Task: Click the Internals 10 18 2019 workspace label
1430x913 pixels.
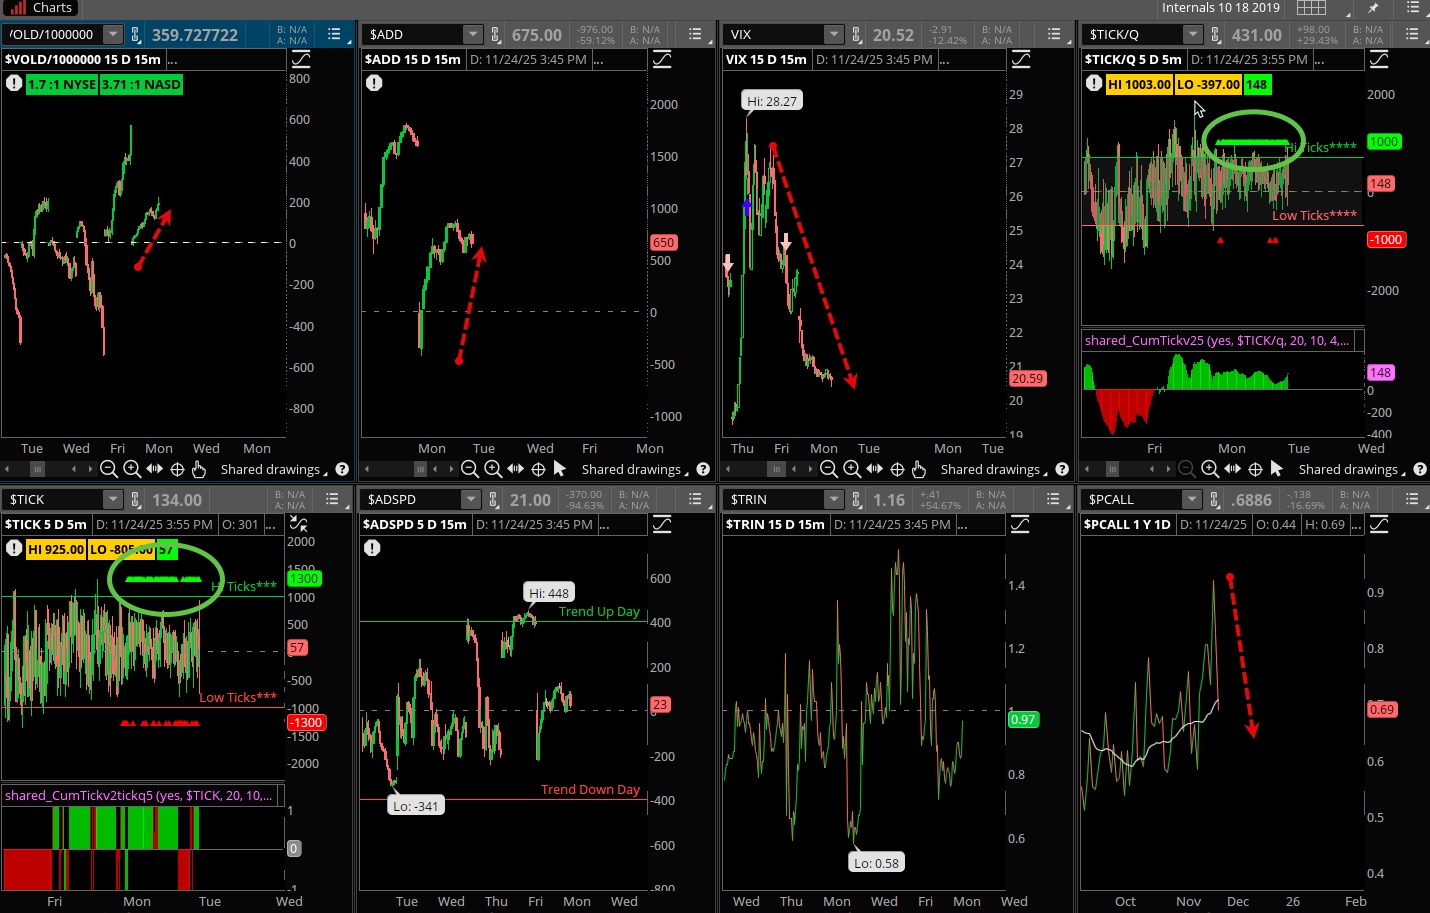Action: point(1220,8)
